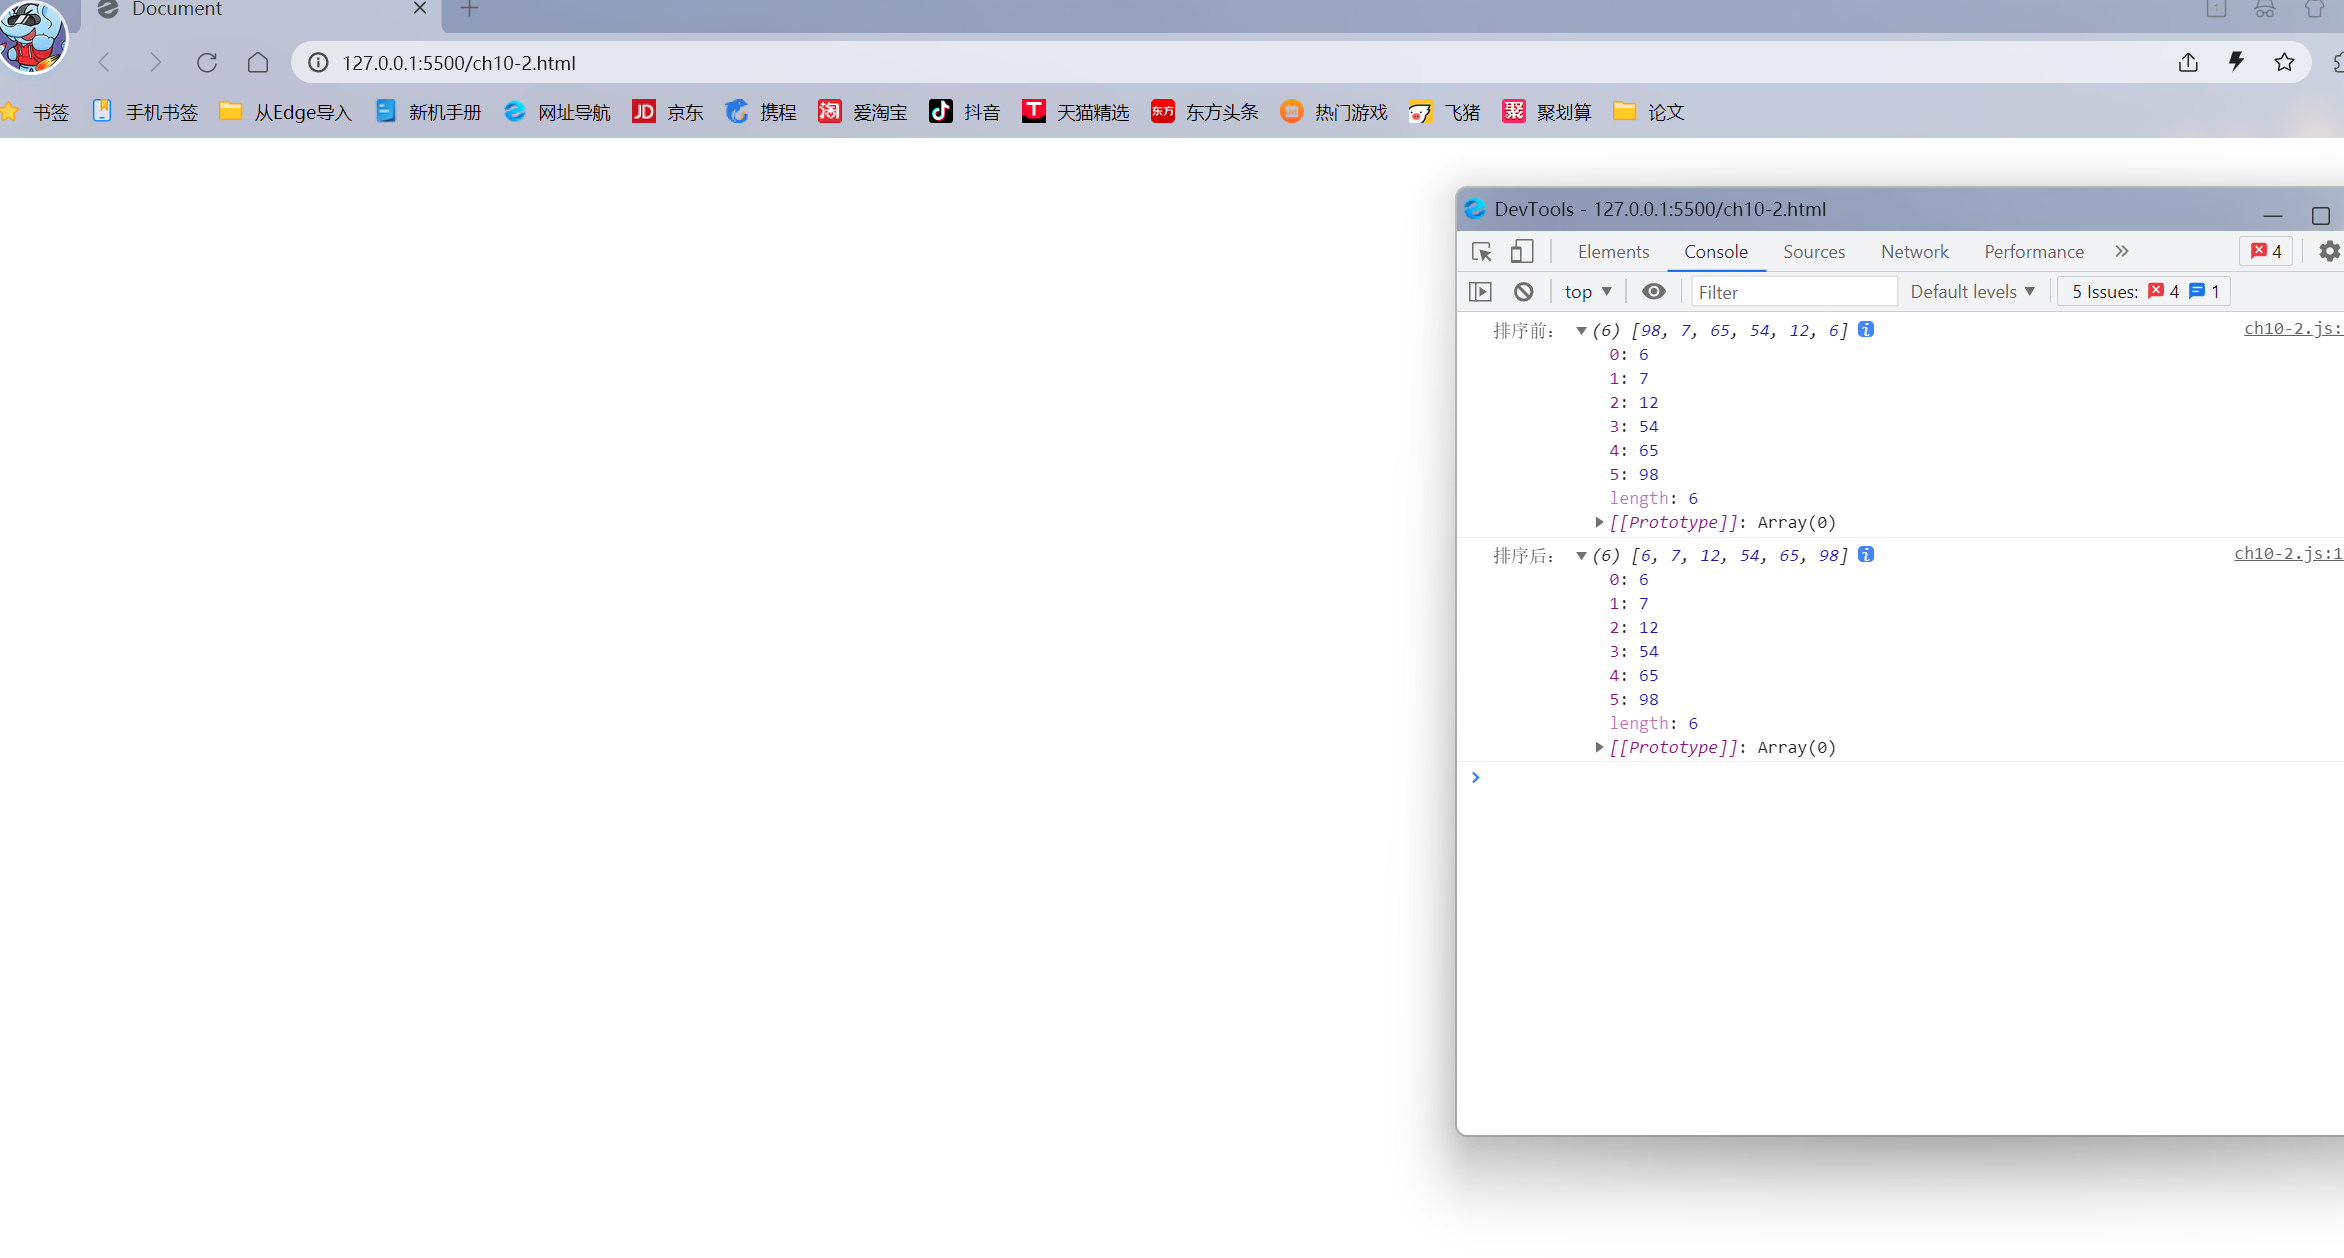Reload the page with refresh icon

[x=207, y=63]
